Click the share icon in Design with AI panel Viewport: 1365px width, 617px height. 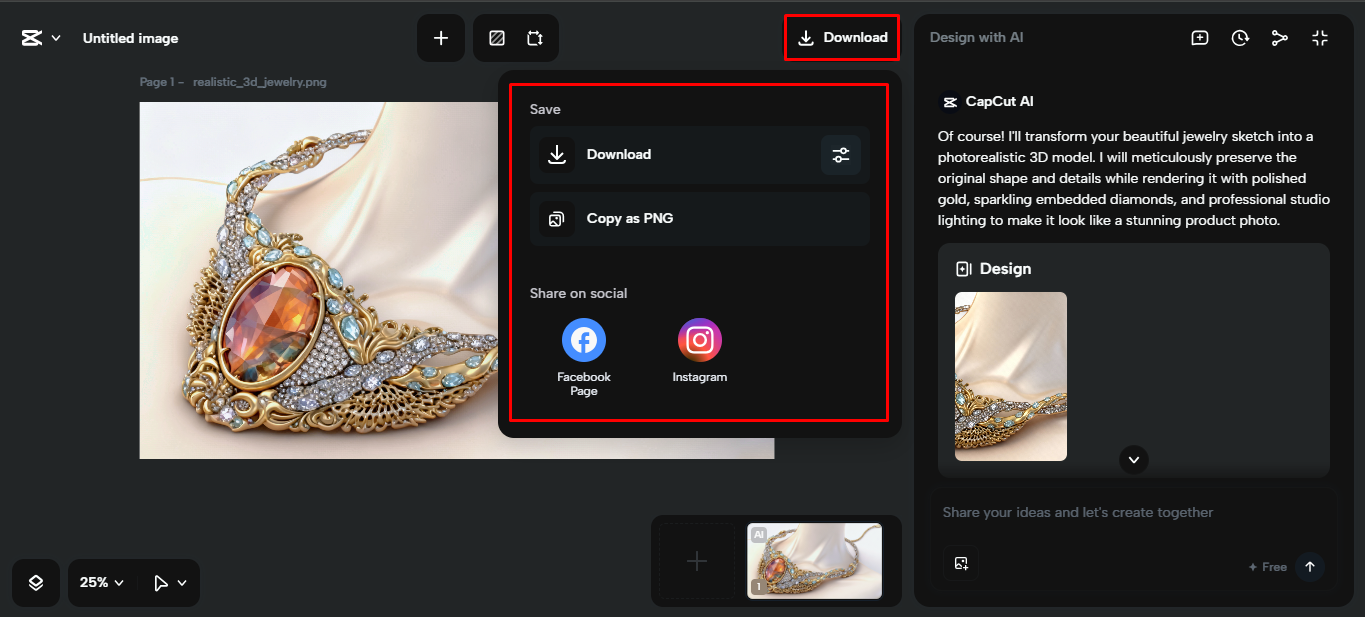1280,37
